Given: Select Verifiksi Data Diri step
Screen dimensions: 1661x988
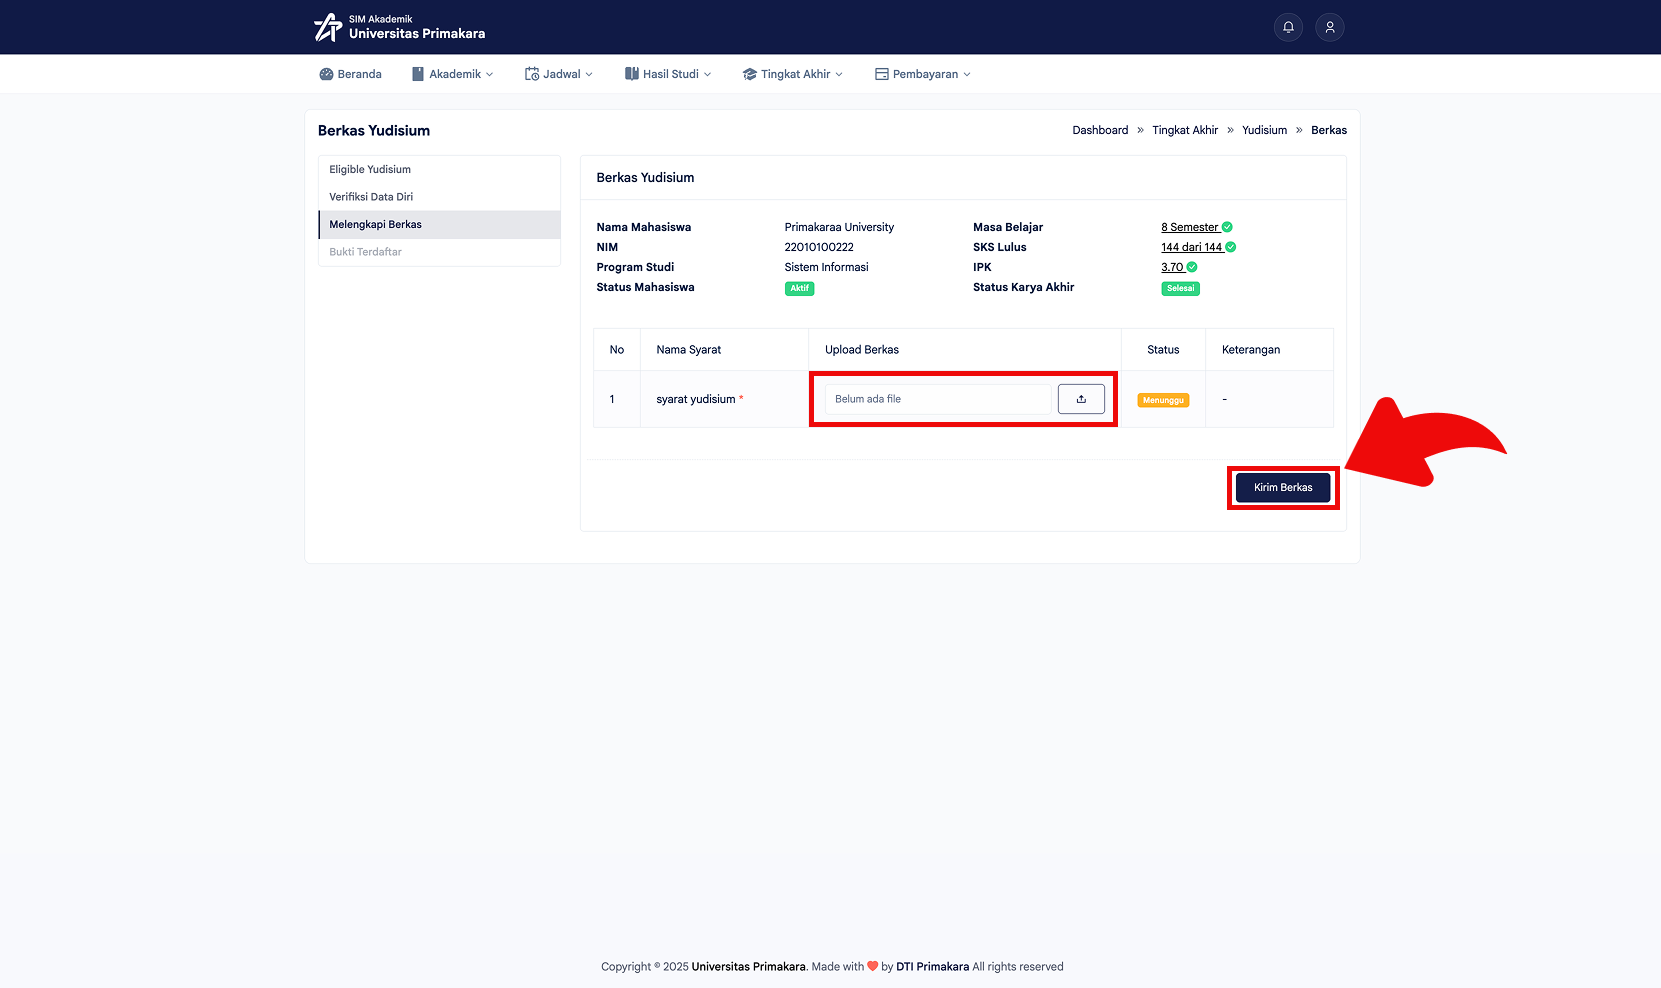Looking at the screenshot, I should click(x=439, y=197).
